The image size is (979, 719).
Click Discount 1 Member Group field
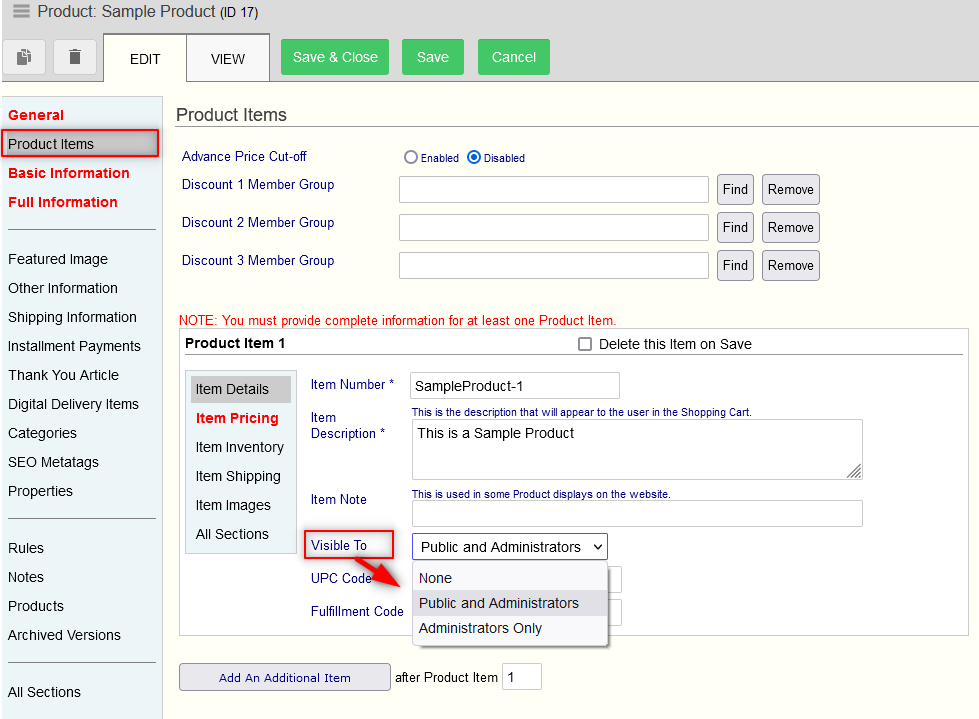point(554,190)
